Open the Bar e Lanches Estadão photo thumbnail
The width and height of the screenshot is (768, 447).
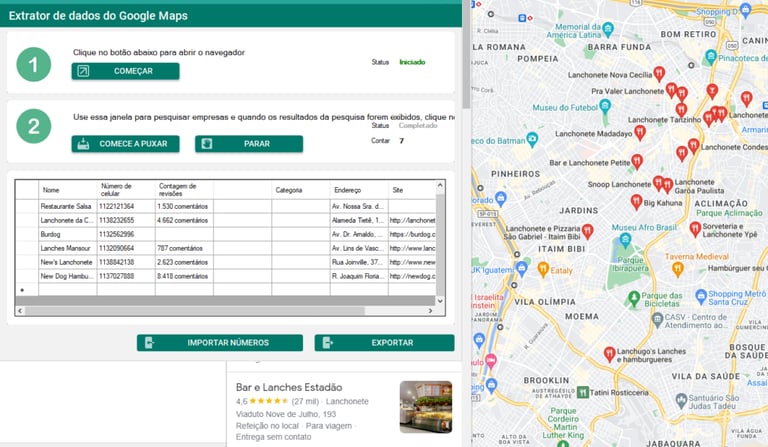pos(426,407)
